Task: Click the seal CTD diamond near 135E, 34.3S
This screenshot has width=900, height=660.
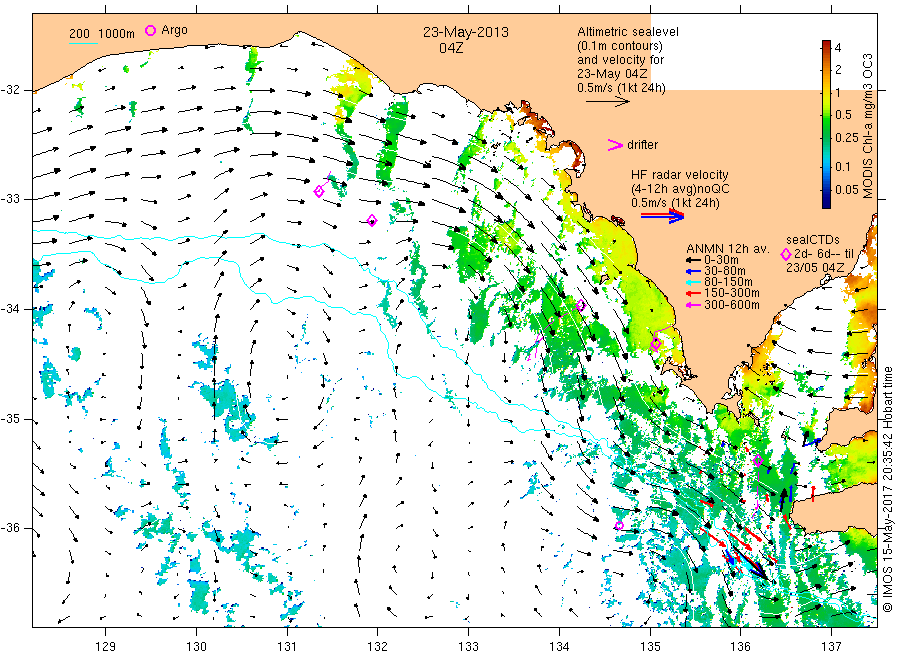Action: tap(655, 344)
